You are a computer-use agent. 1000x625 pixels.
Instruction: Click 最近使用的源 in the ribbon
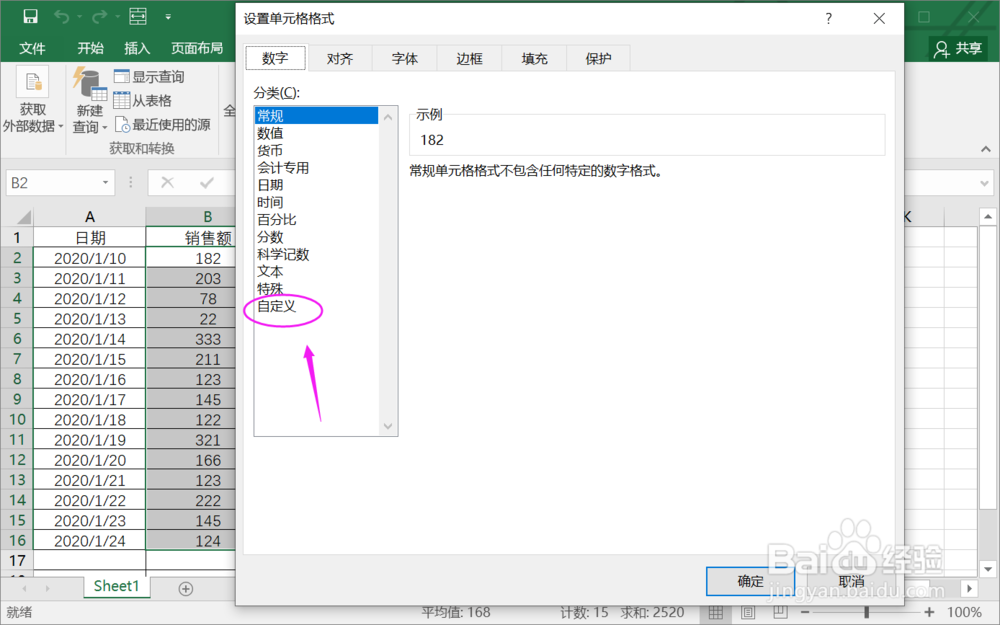point(163,124)
